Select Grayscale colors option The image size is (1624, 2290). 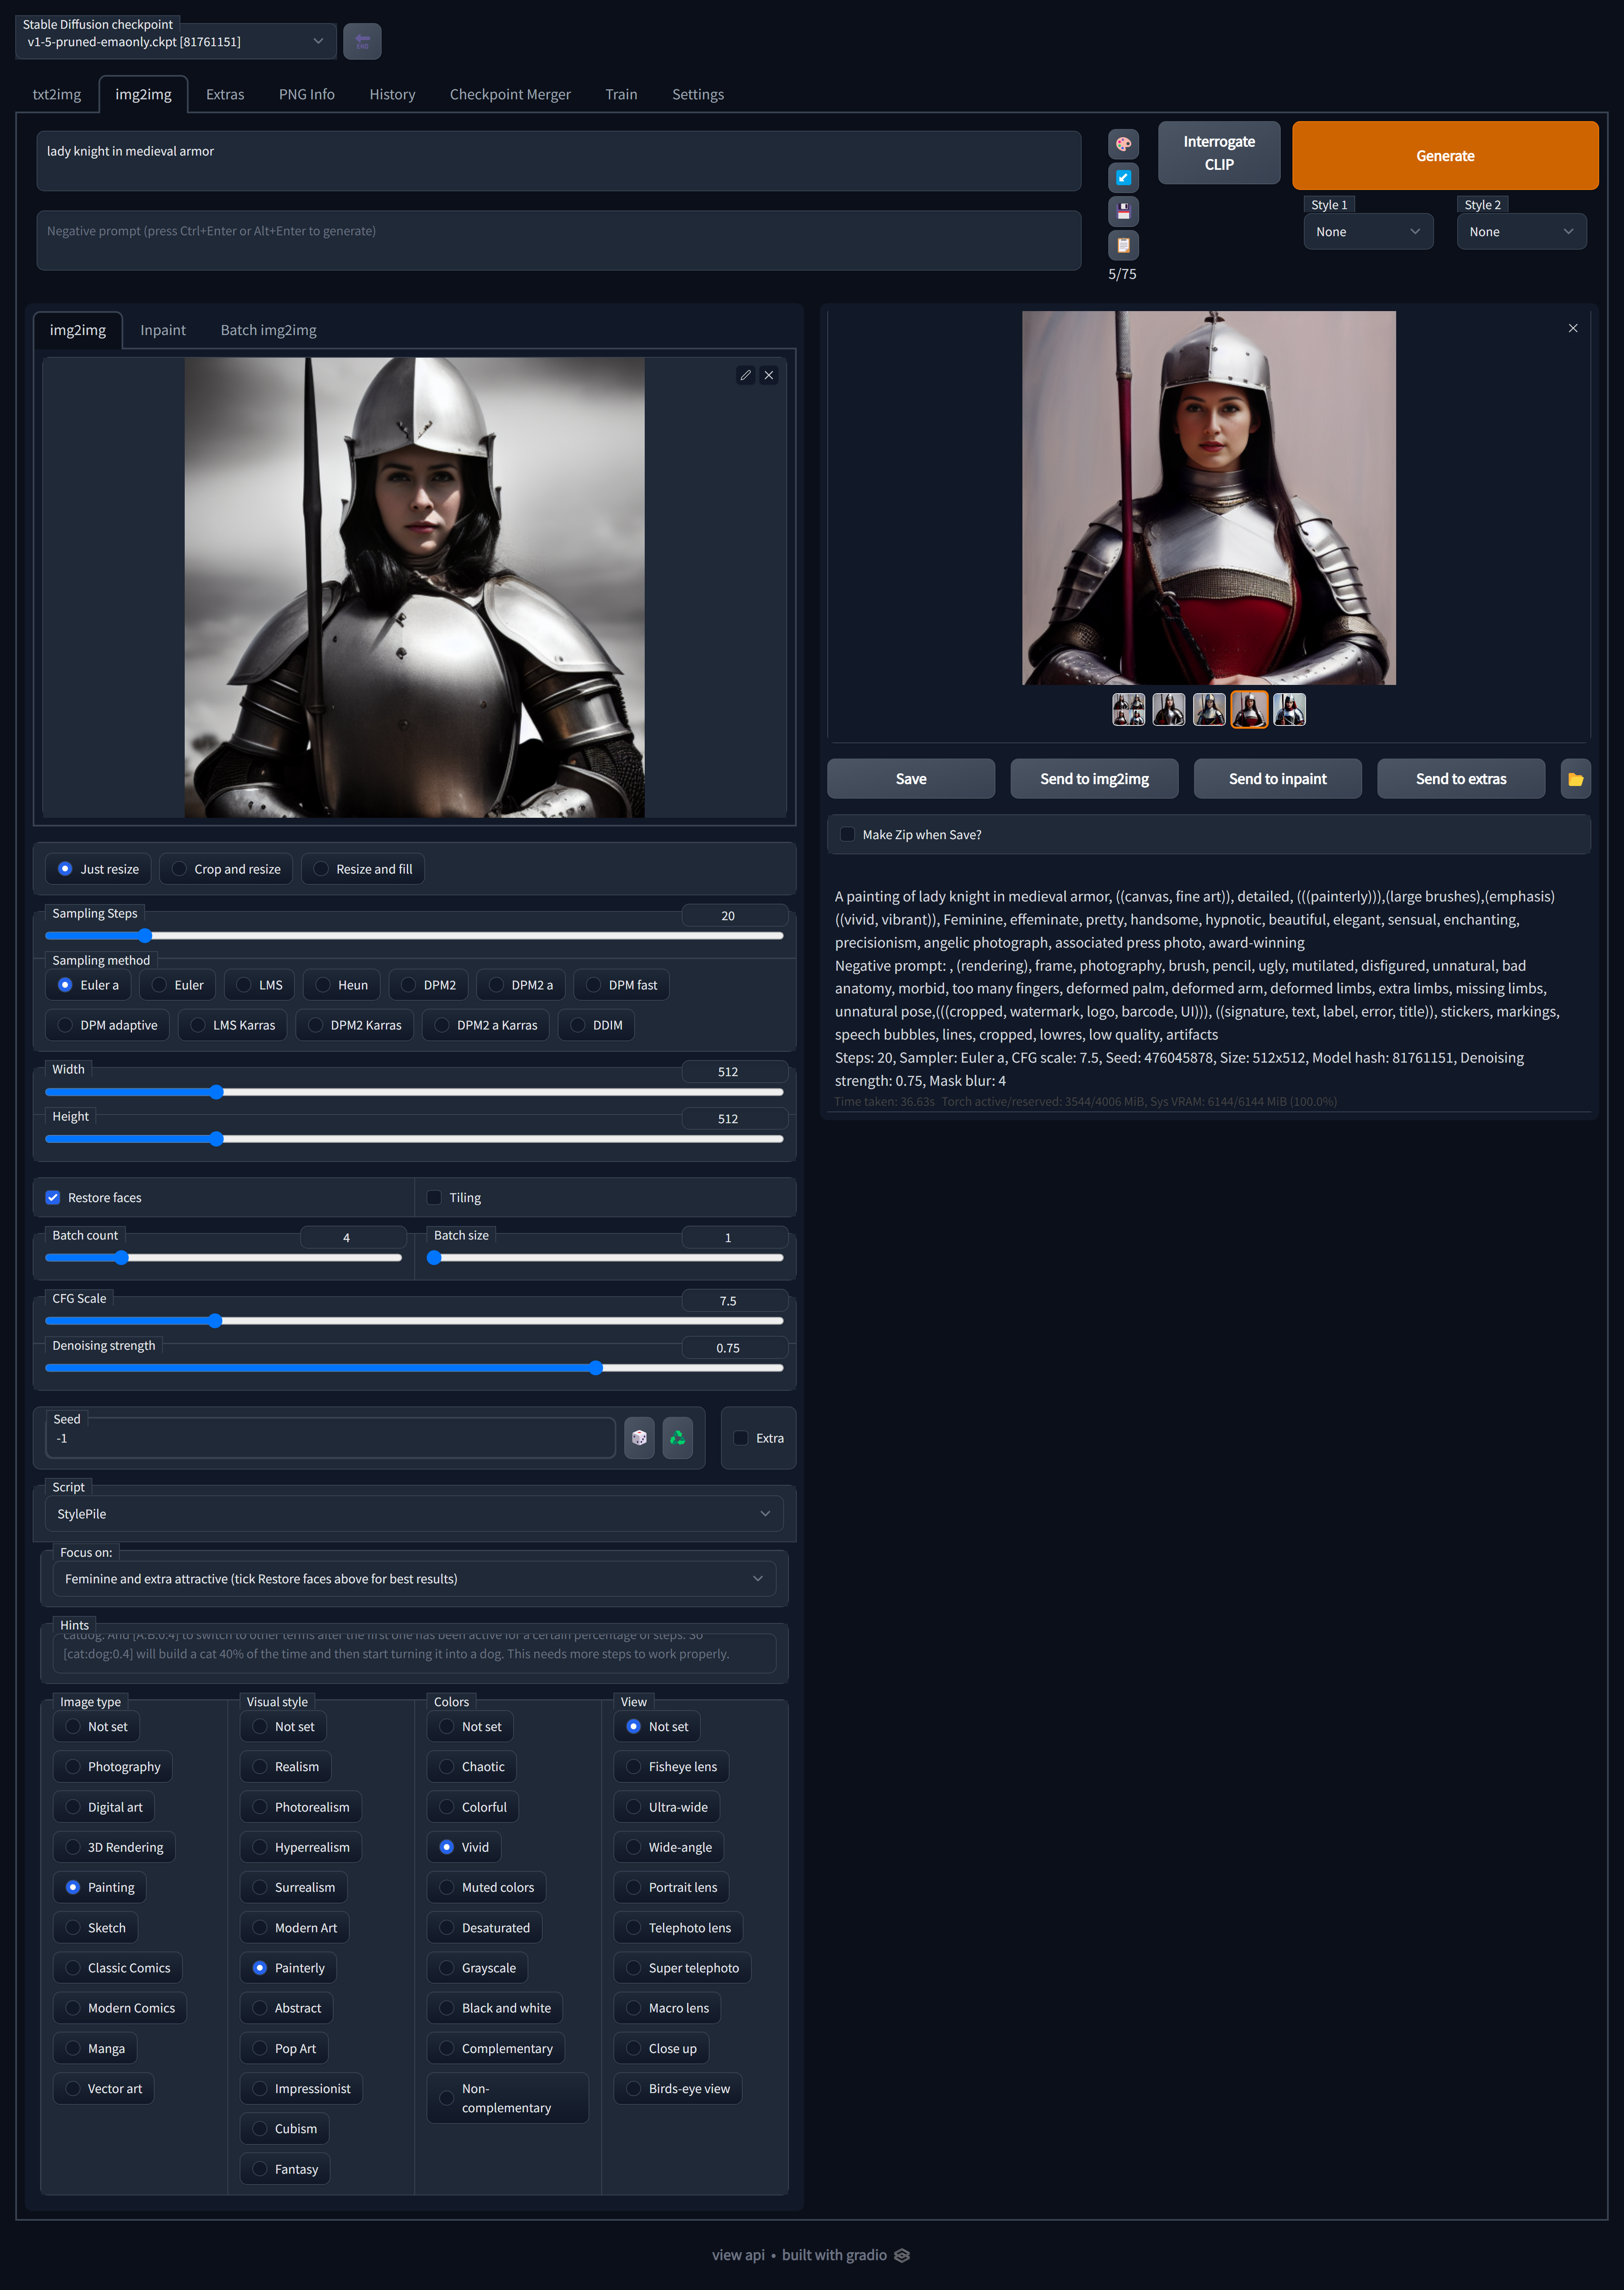click(x=478, y=1968)
